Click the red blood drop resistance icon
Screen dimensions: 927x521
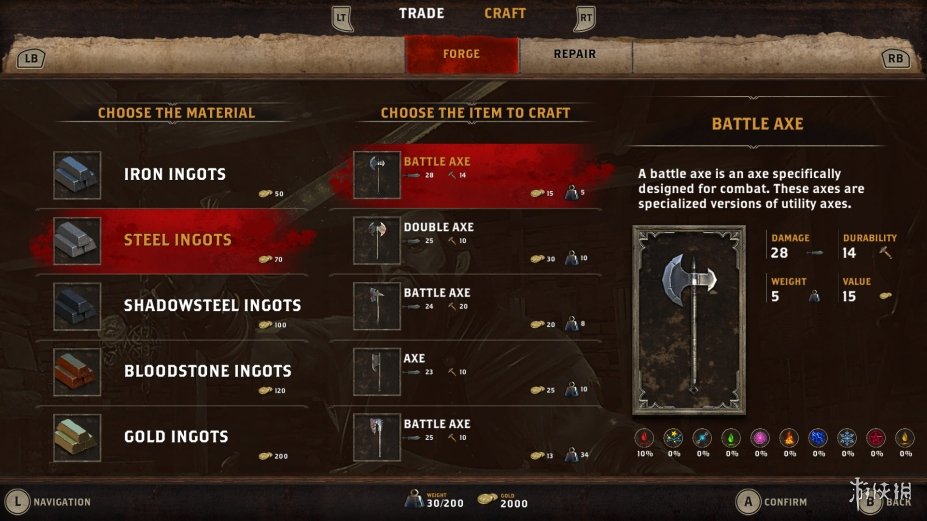(644, 438)
